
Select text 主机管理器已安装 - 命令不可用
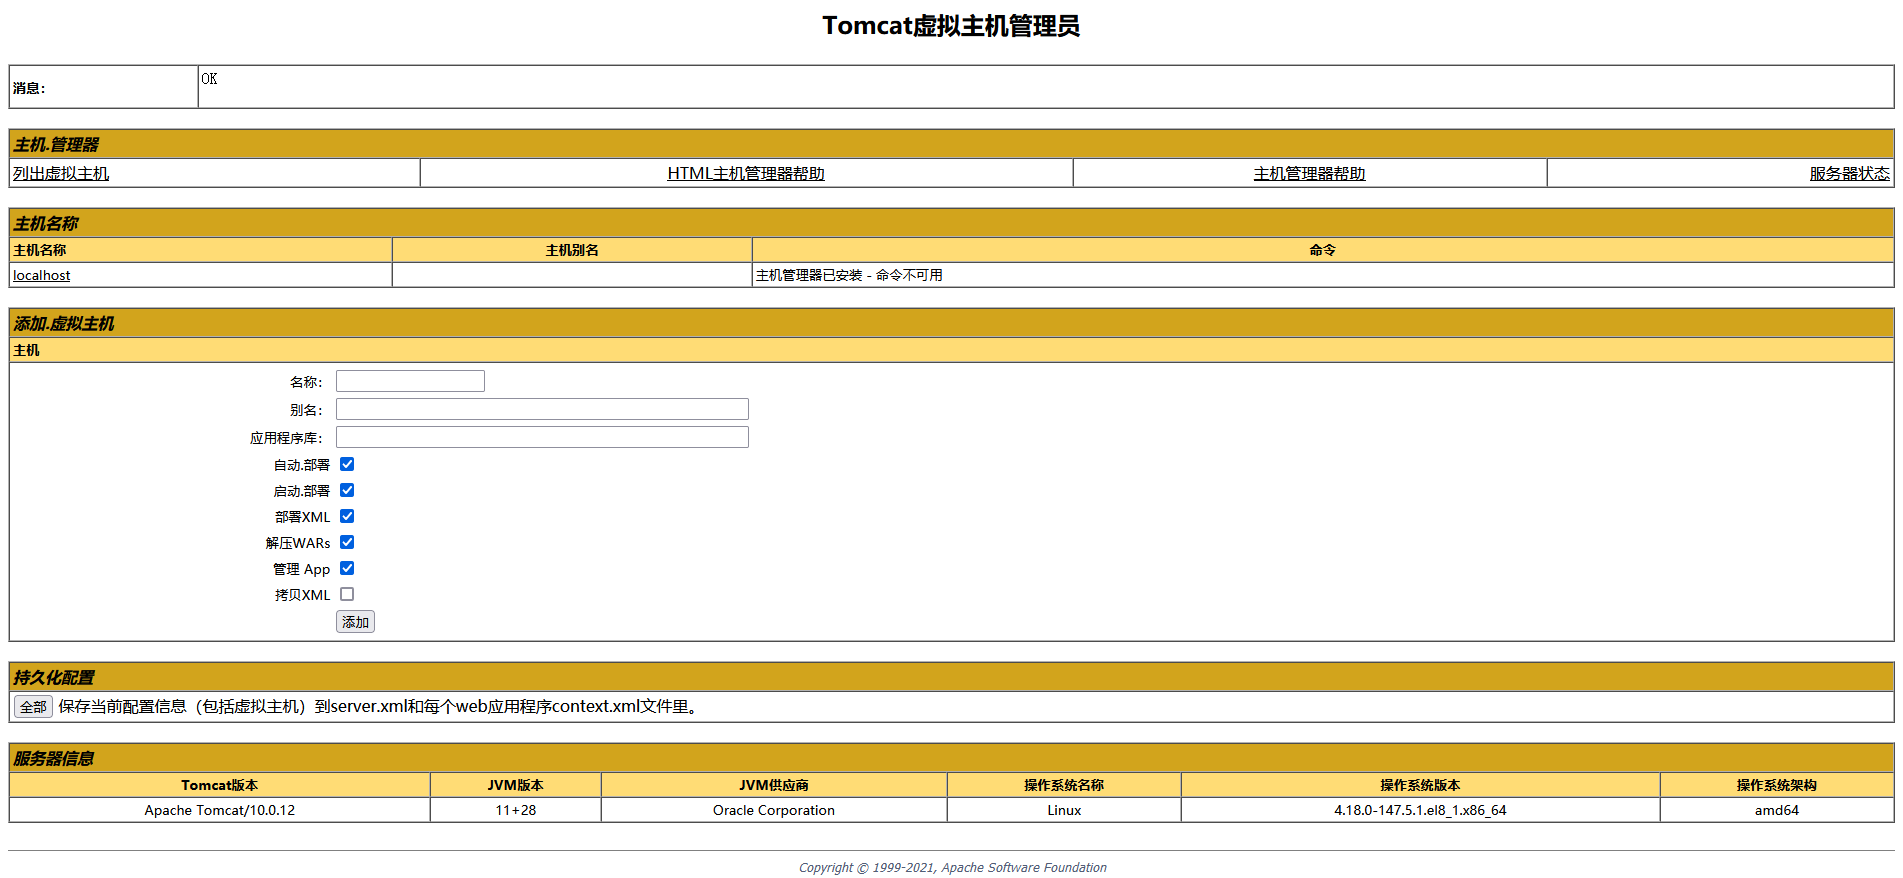pyautogui.click(x=849, y=275)
